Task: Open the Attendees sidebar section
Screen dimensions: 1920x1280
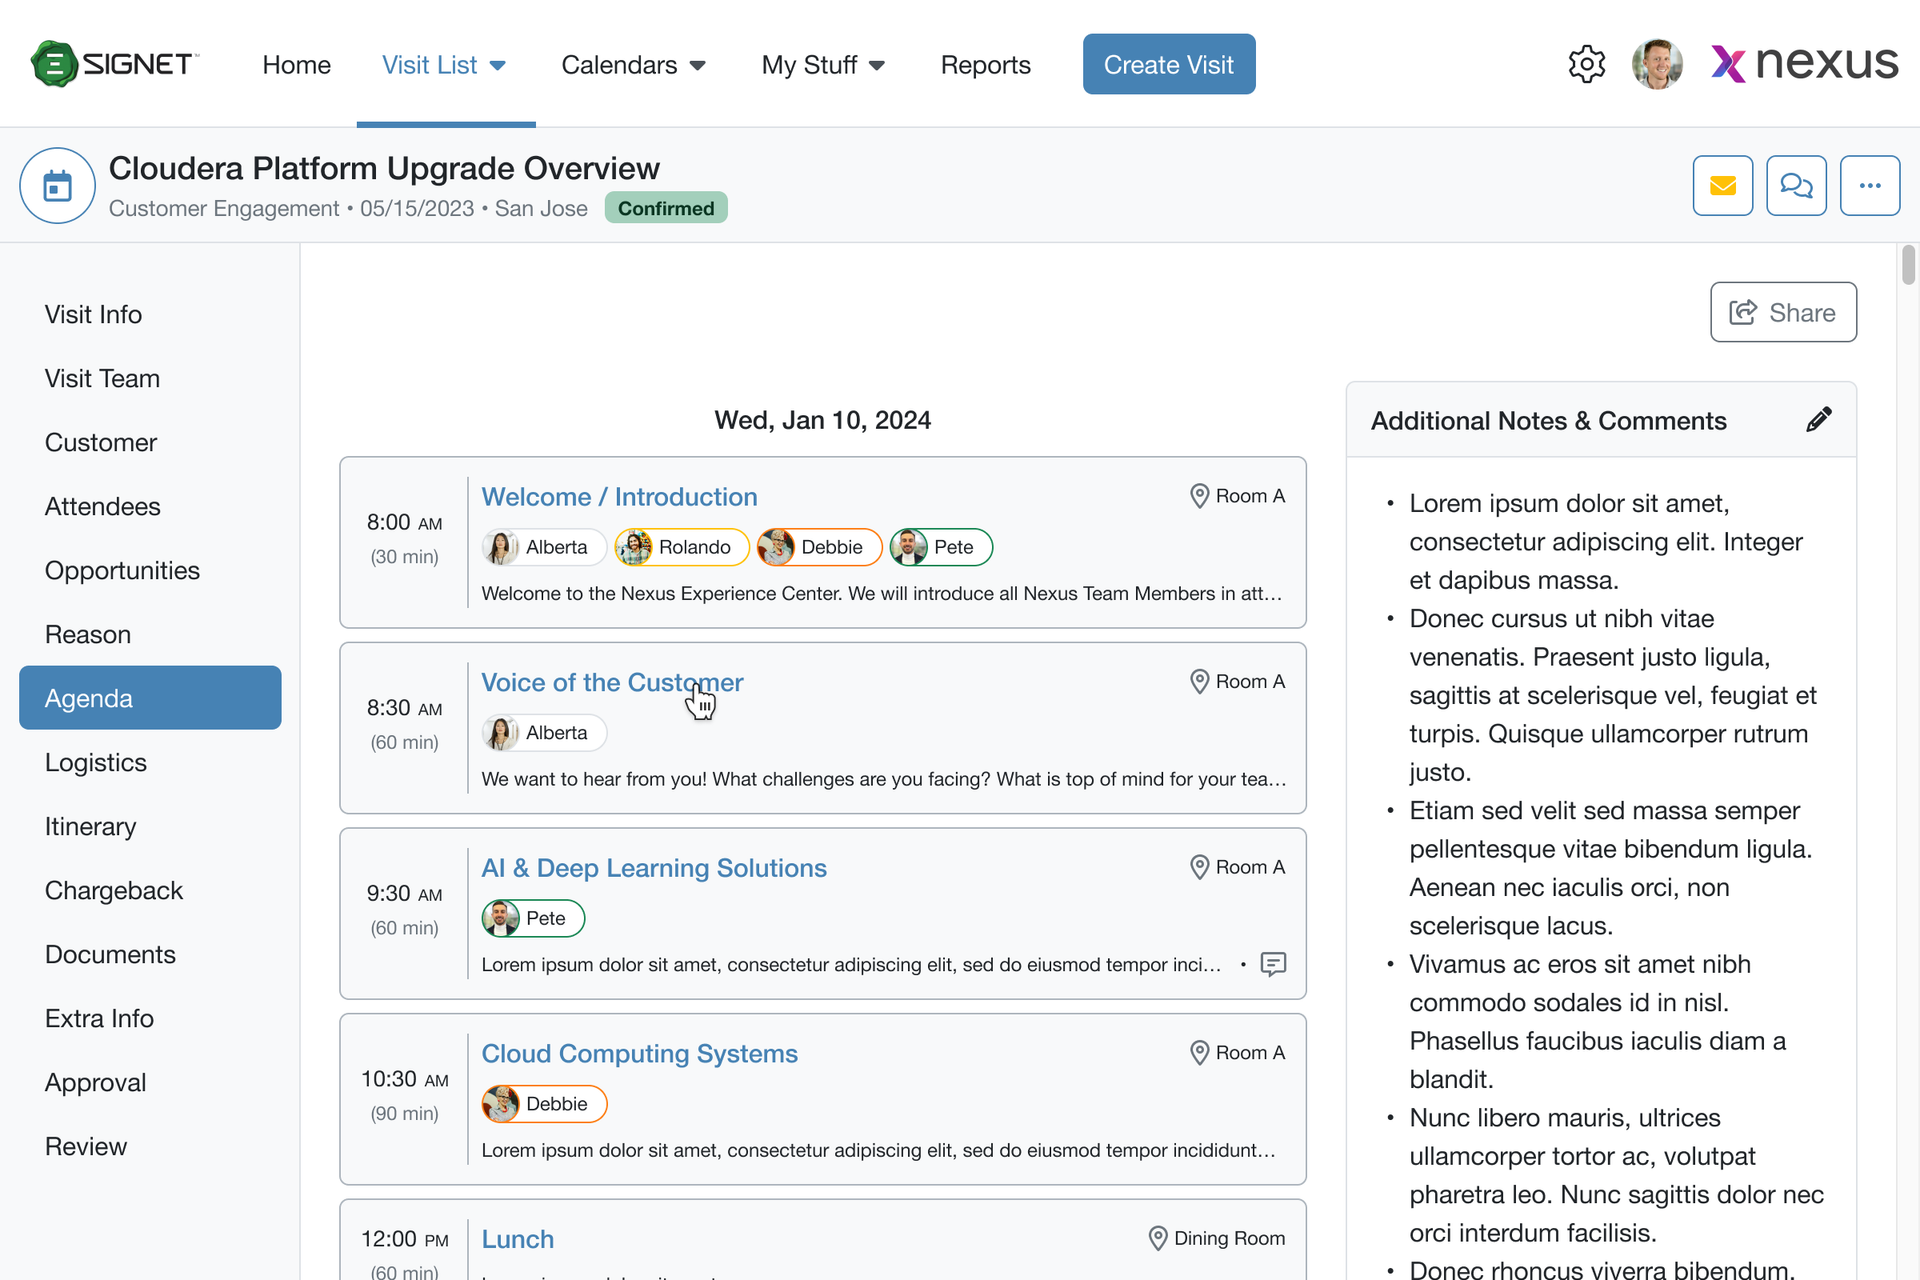Action: pos(102,506)
